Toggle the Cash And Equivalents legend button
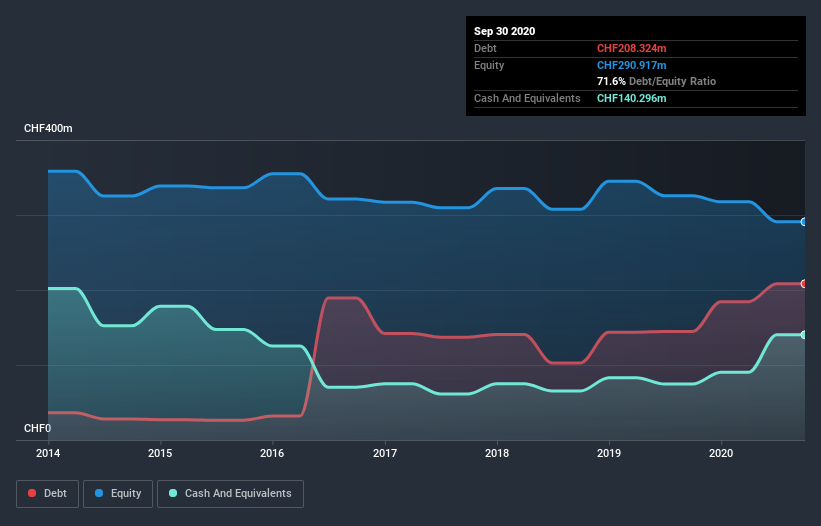The width and height of the screenshot is (821, 526). tap(230, 494)
